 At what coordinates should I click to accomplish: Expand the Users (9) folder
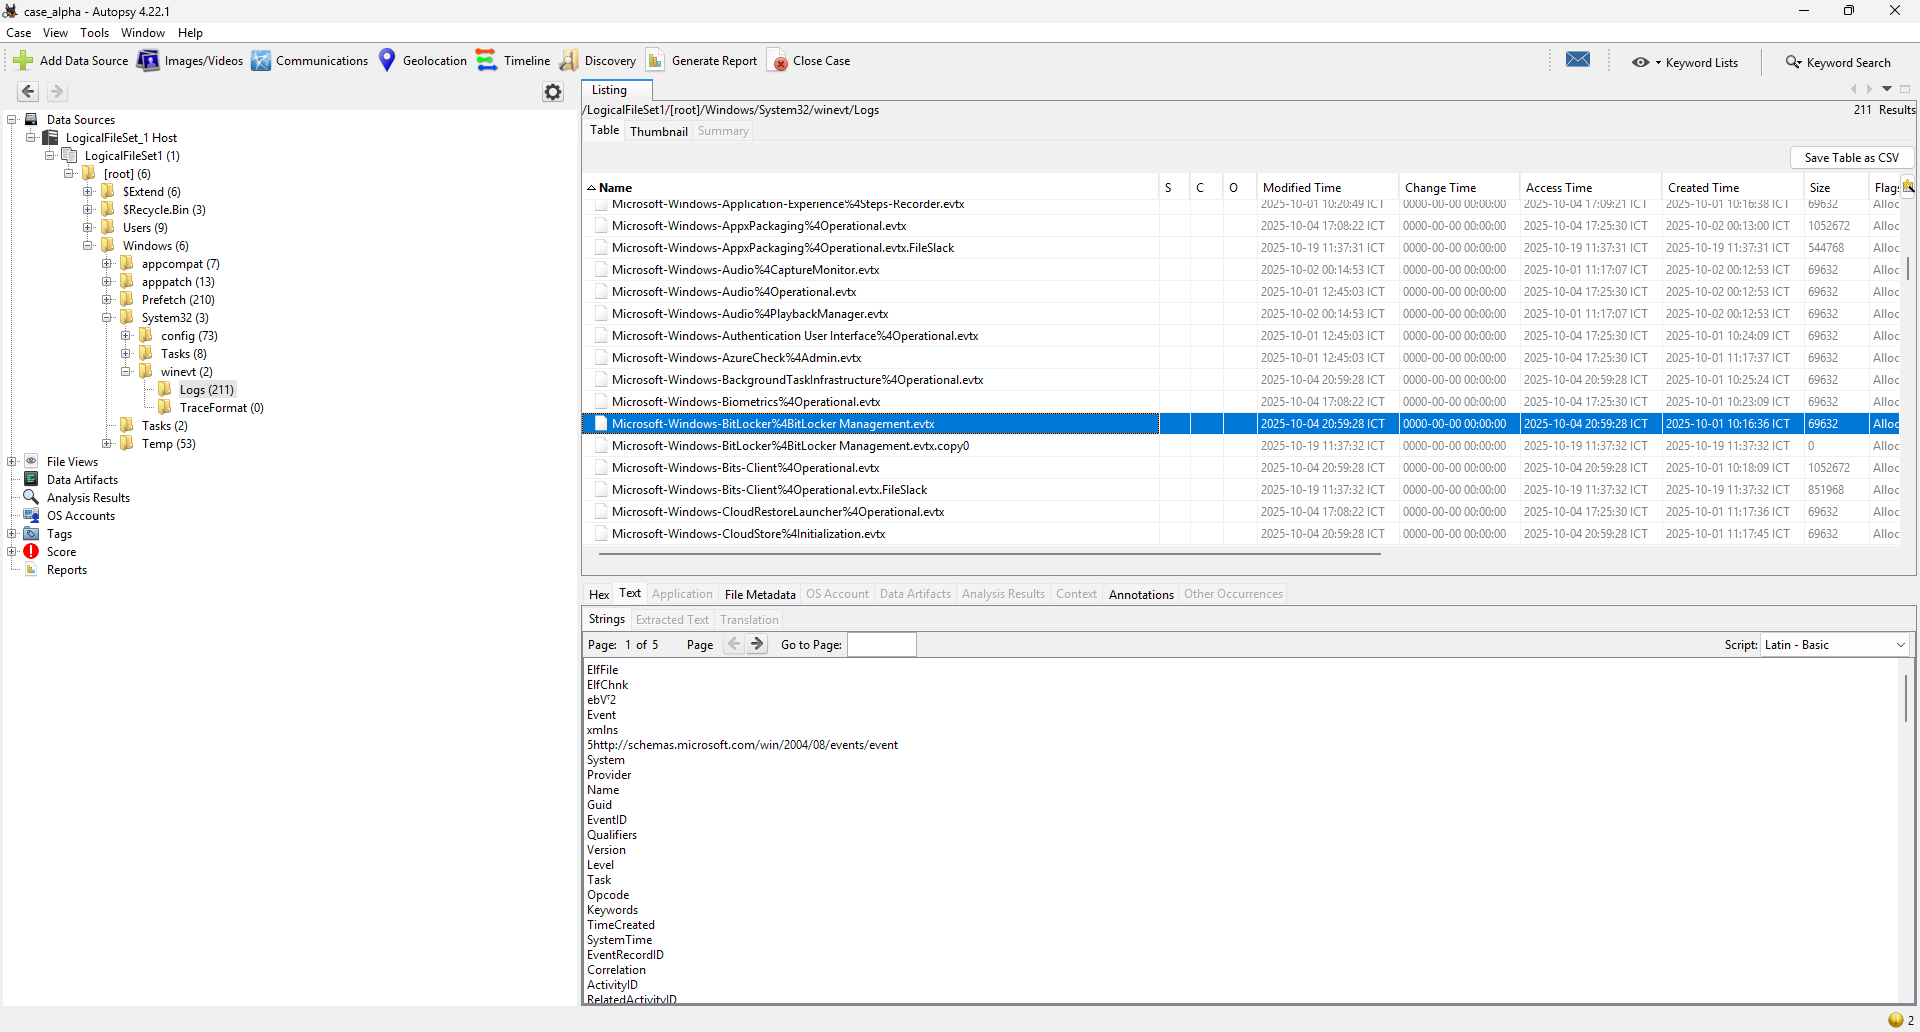[x=88, y=228]
